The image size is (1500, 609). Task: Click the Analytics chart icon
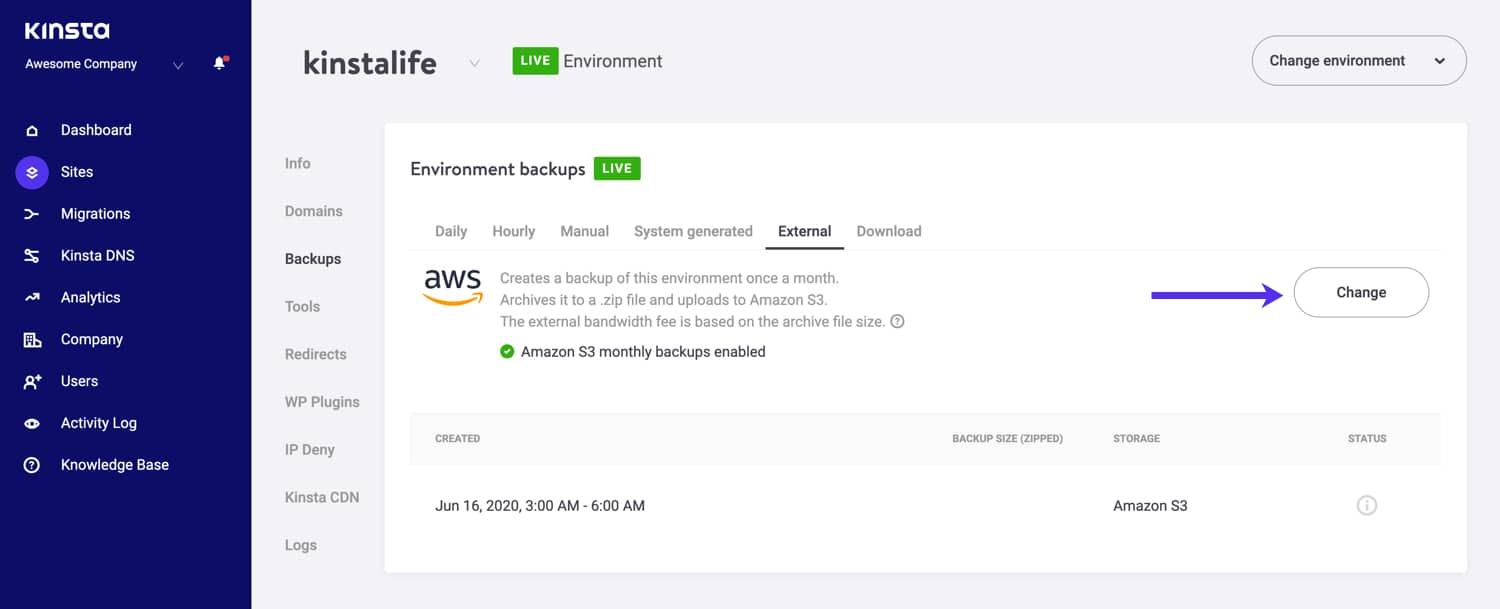coord(32,298)
